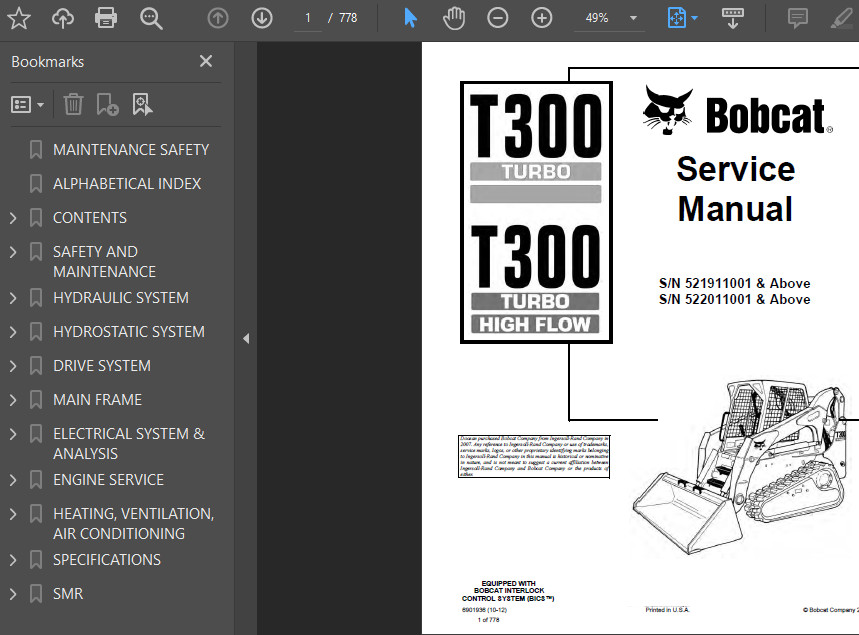Click the star bookmark icon in toolbar
Viewport: 859px width, 635px height.
click(x=19, y=18)
